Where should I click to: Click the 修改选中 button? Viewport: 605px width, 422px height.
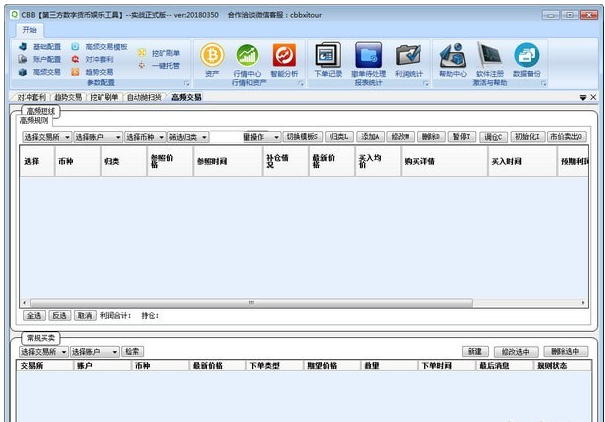[x=515, y=351]
